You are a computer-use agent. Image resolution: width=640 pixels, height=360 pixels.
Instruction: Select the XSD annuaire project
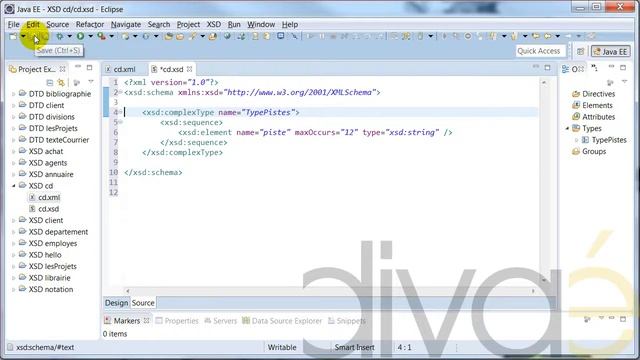tap(46, 174)
